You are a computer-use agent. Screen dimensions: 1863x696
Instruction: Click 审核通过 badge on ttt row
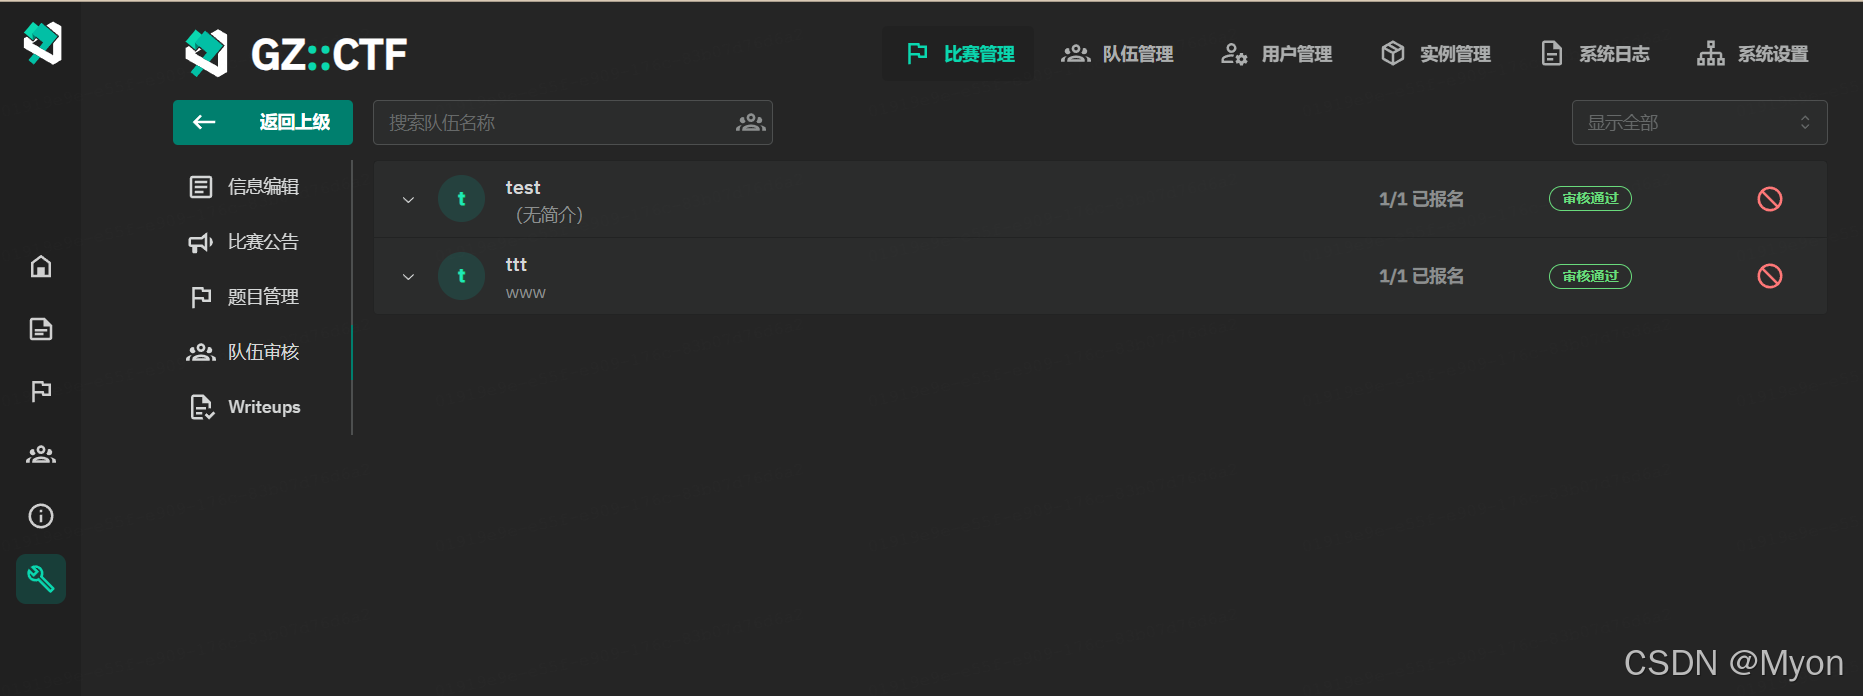[1590, 276]
